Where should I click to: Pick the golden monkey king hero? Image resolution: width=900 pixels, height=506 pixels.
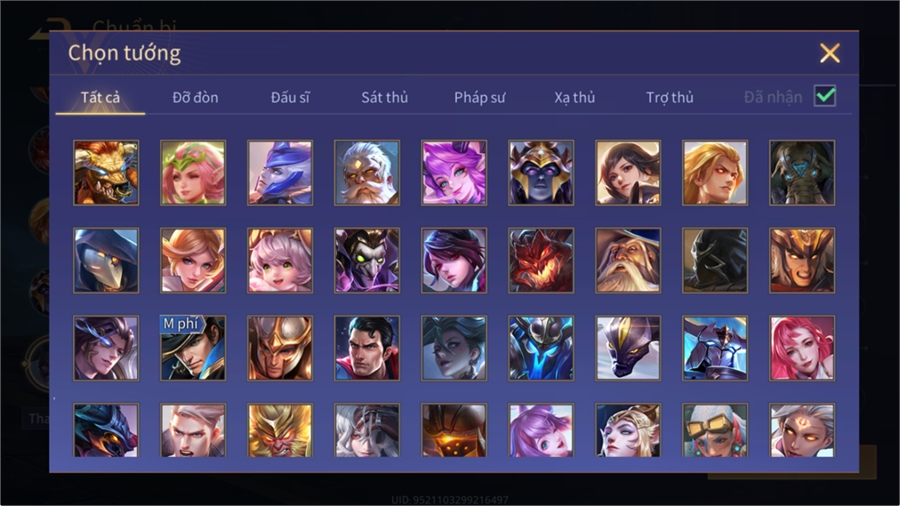pyautogui.click(x=280, y=430)
